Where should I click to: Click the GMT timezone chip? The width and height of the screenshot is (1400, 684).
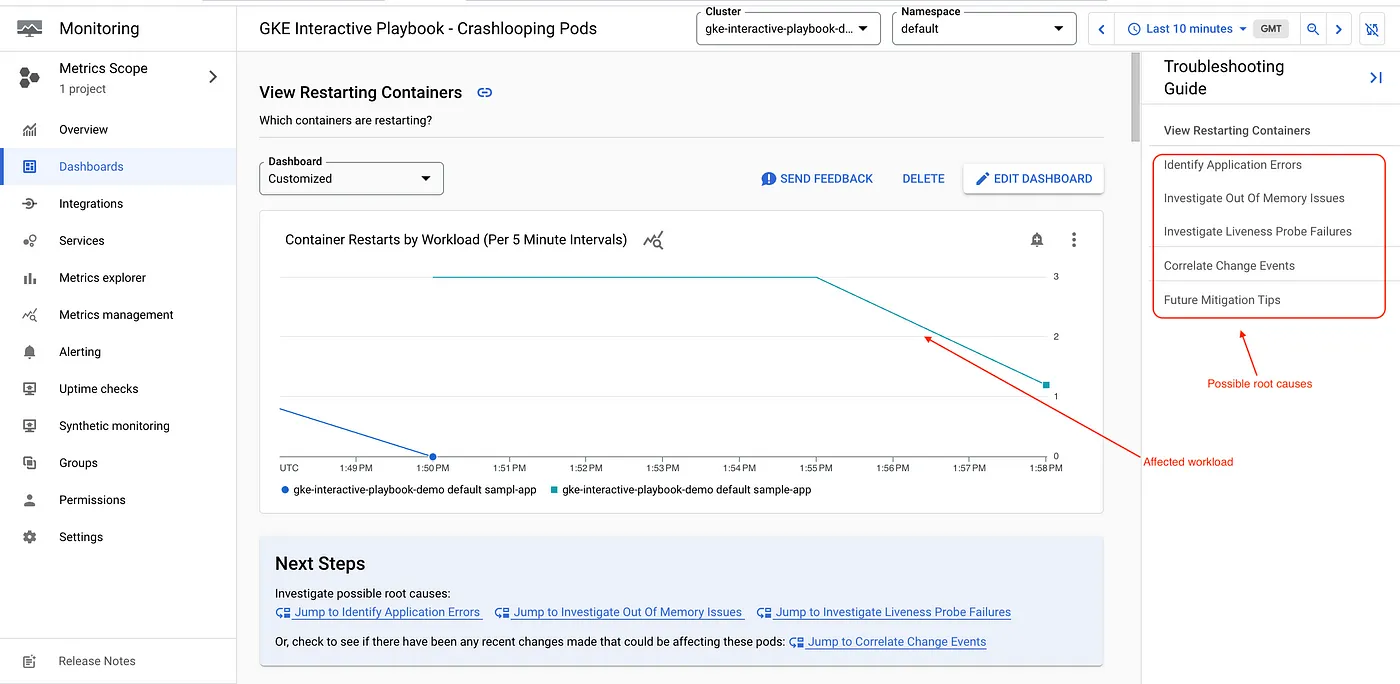[x=1271, y=29]
